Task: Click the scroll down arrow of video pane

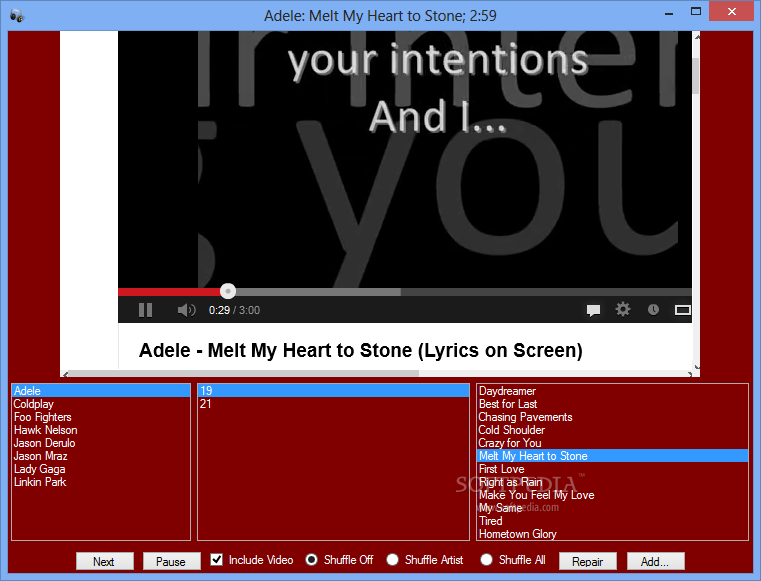Action: (x=696, y=367)
